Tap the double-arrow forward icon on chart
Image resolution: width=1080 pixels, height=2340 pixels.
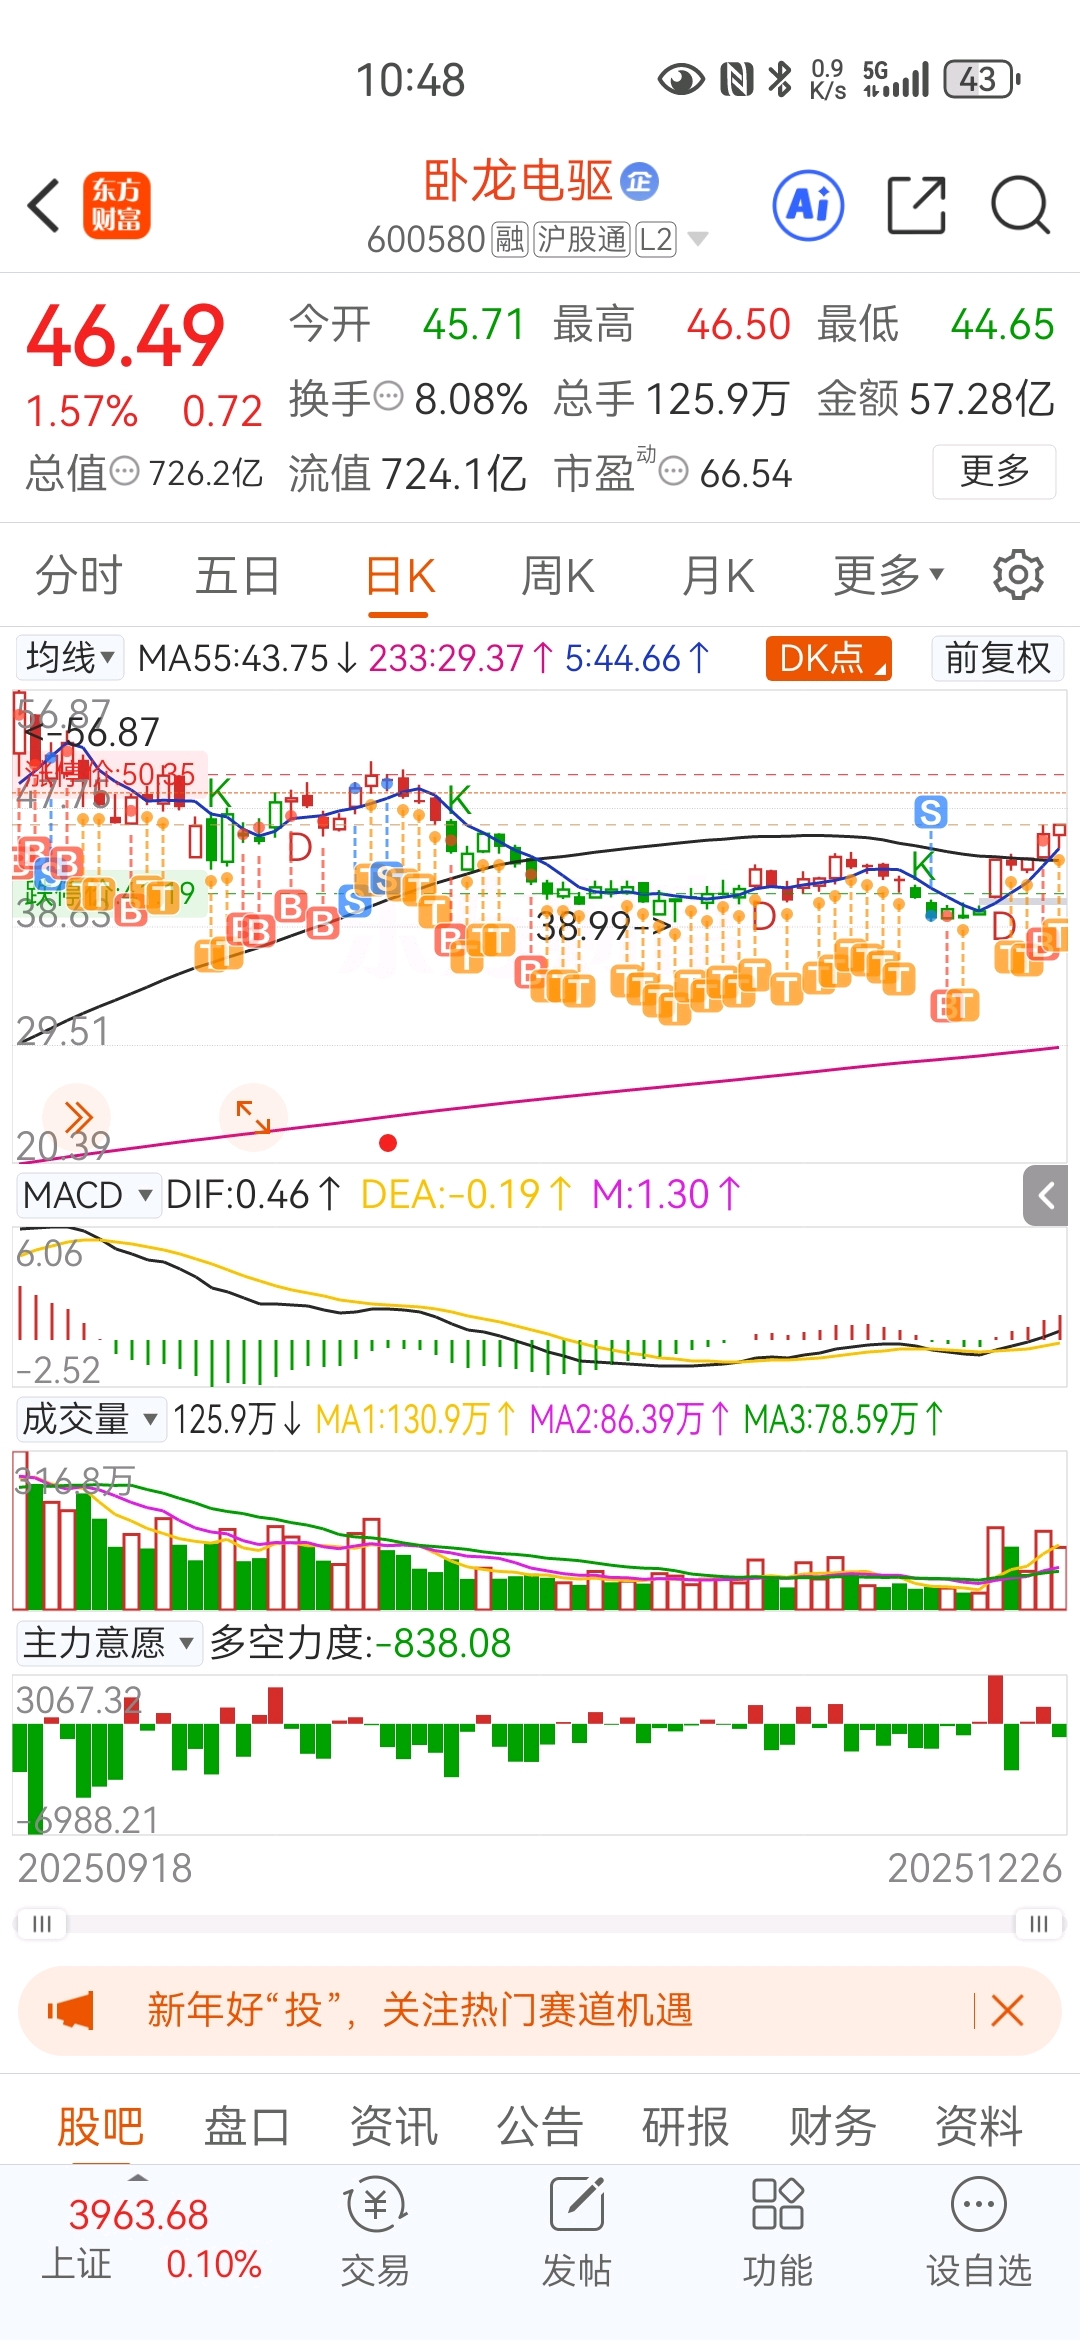pyautogui.click(x=77, y=1117)
